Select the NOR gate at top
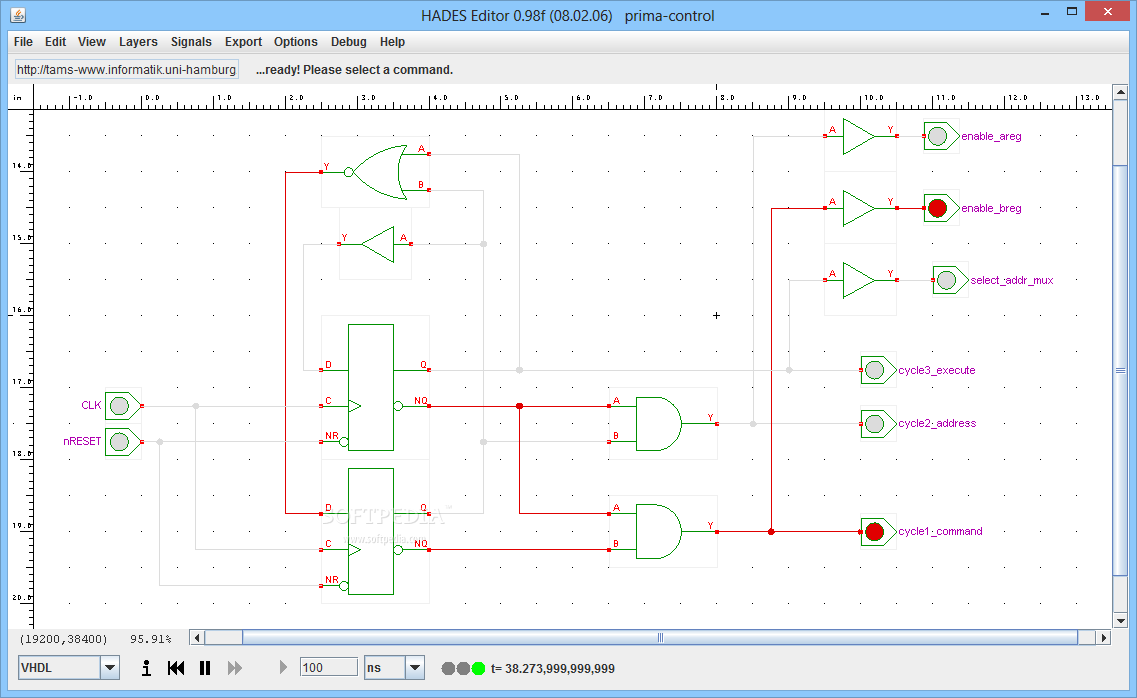Screen dimensions: 1137x698 pos(376,173)
